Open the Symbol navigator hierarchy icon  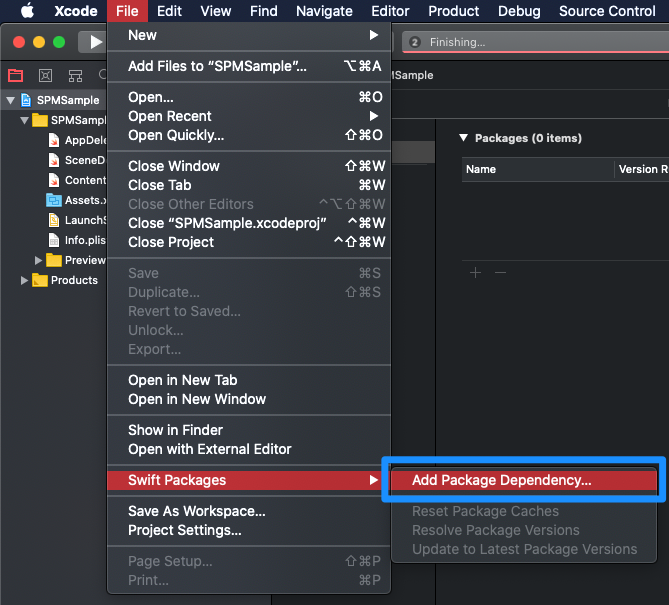pyautogui.click(x=76, y=76)
